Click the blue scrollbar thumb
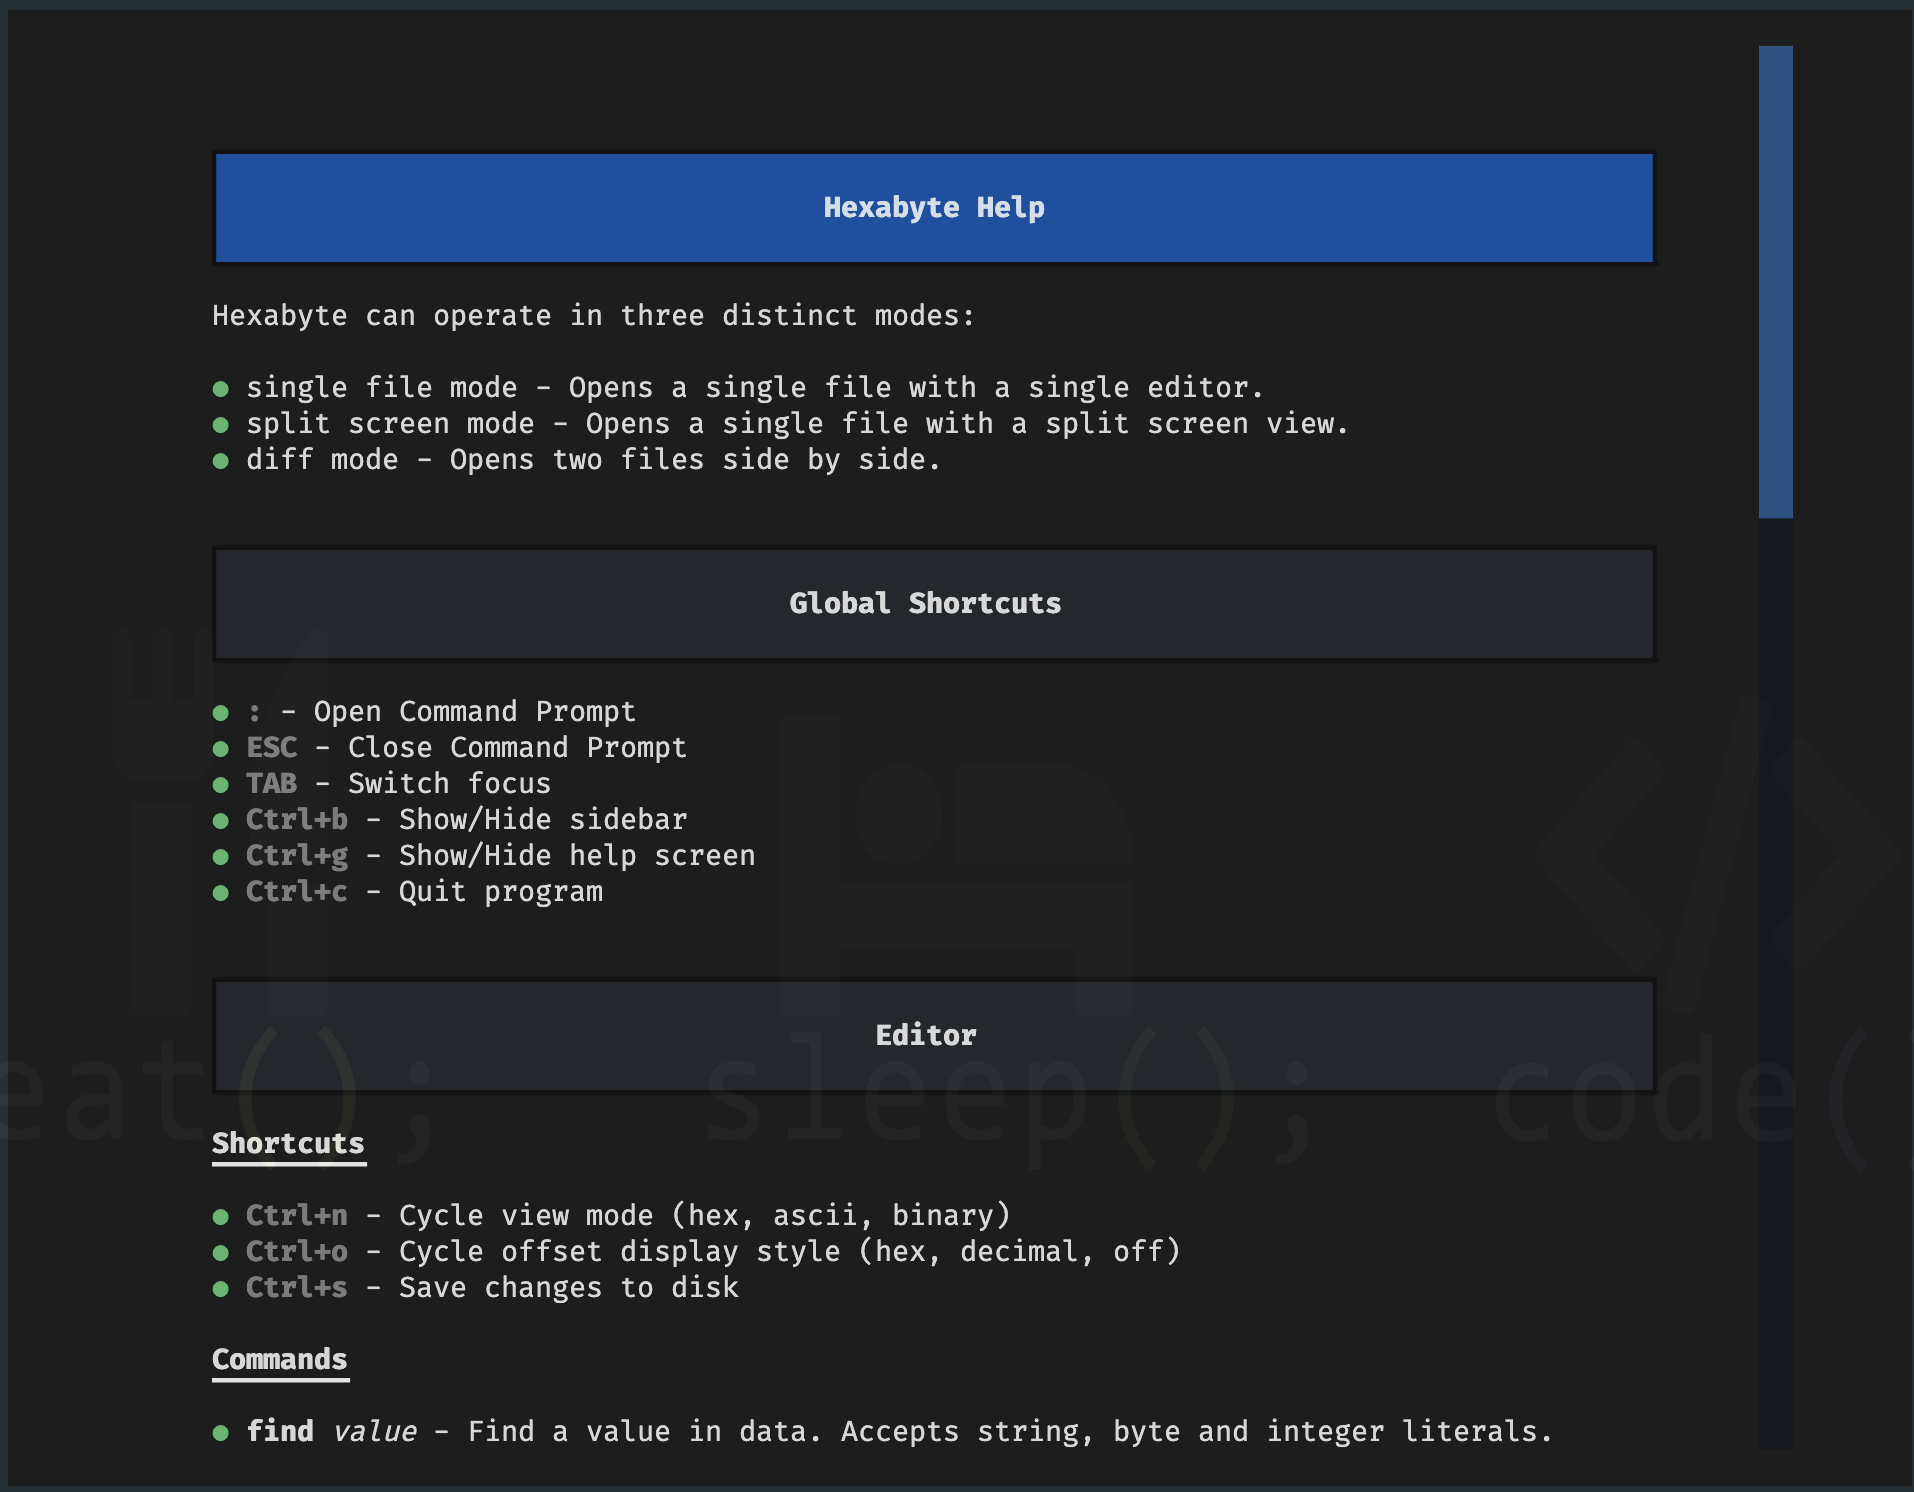This screenshot has height=1492, width=1914. tap(1775, 282)
